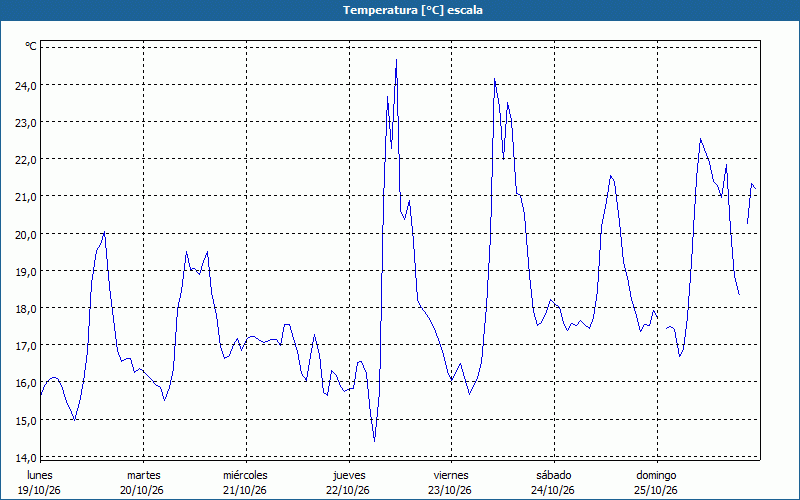Click the 23/10/26 date label

449,490
